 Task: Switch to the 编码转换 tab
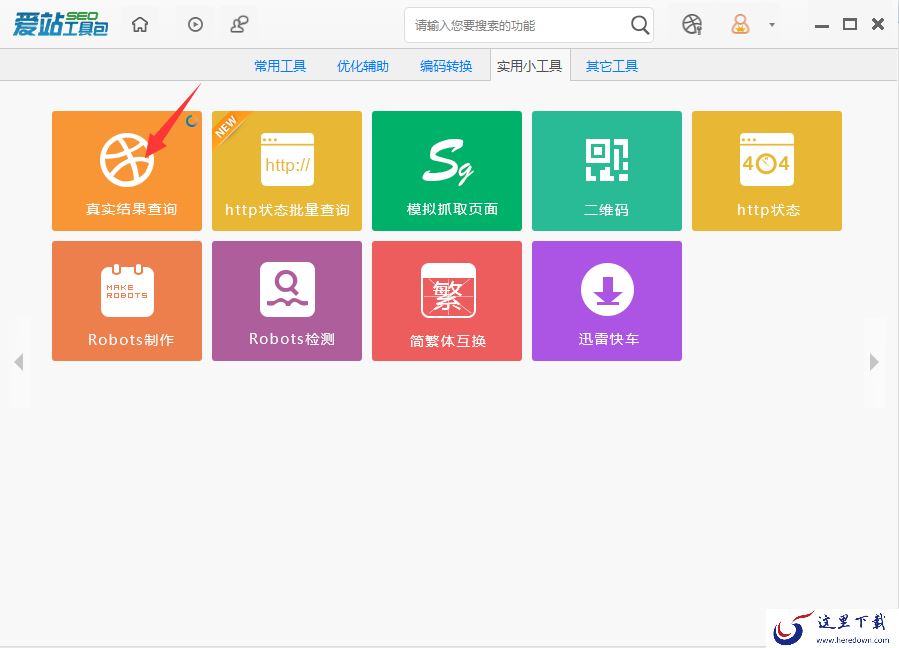445,66
